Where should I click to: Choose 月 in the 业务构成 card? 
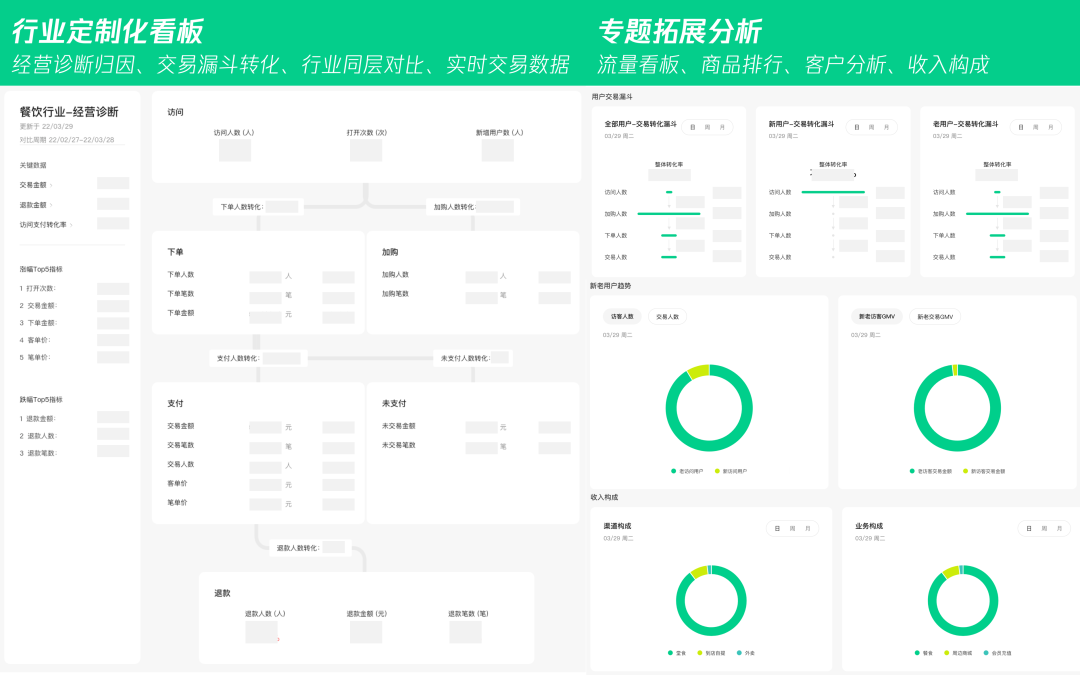pyautogui.click(x=1059, y=529)
